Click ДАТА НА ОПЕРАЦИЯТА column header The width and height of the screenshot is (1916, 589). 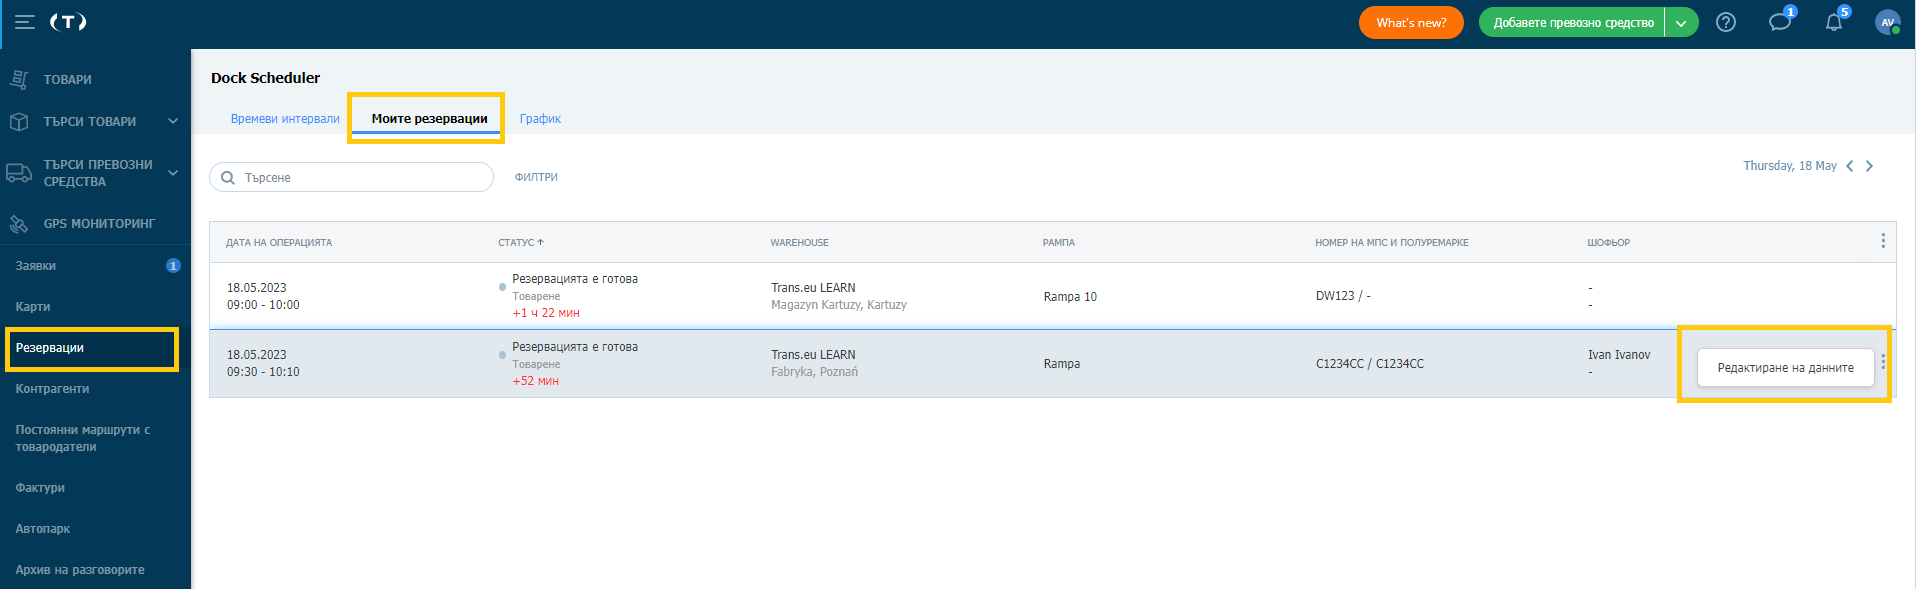pos(279,242)
